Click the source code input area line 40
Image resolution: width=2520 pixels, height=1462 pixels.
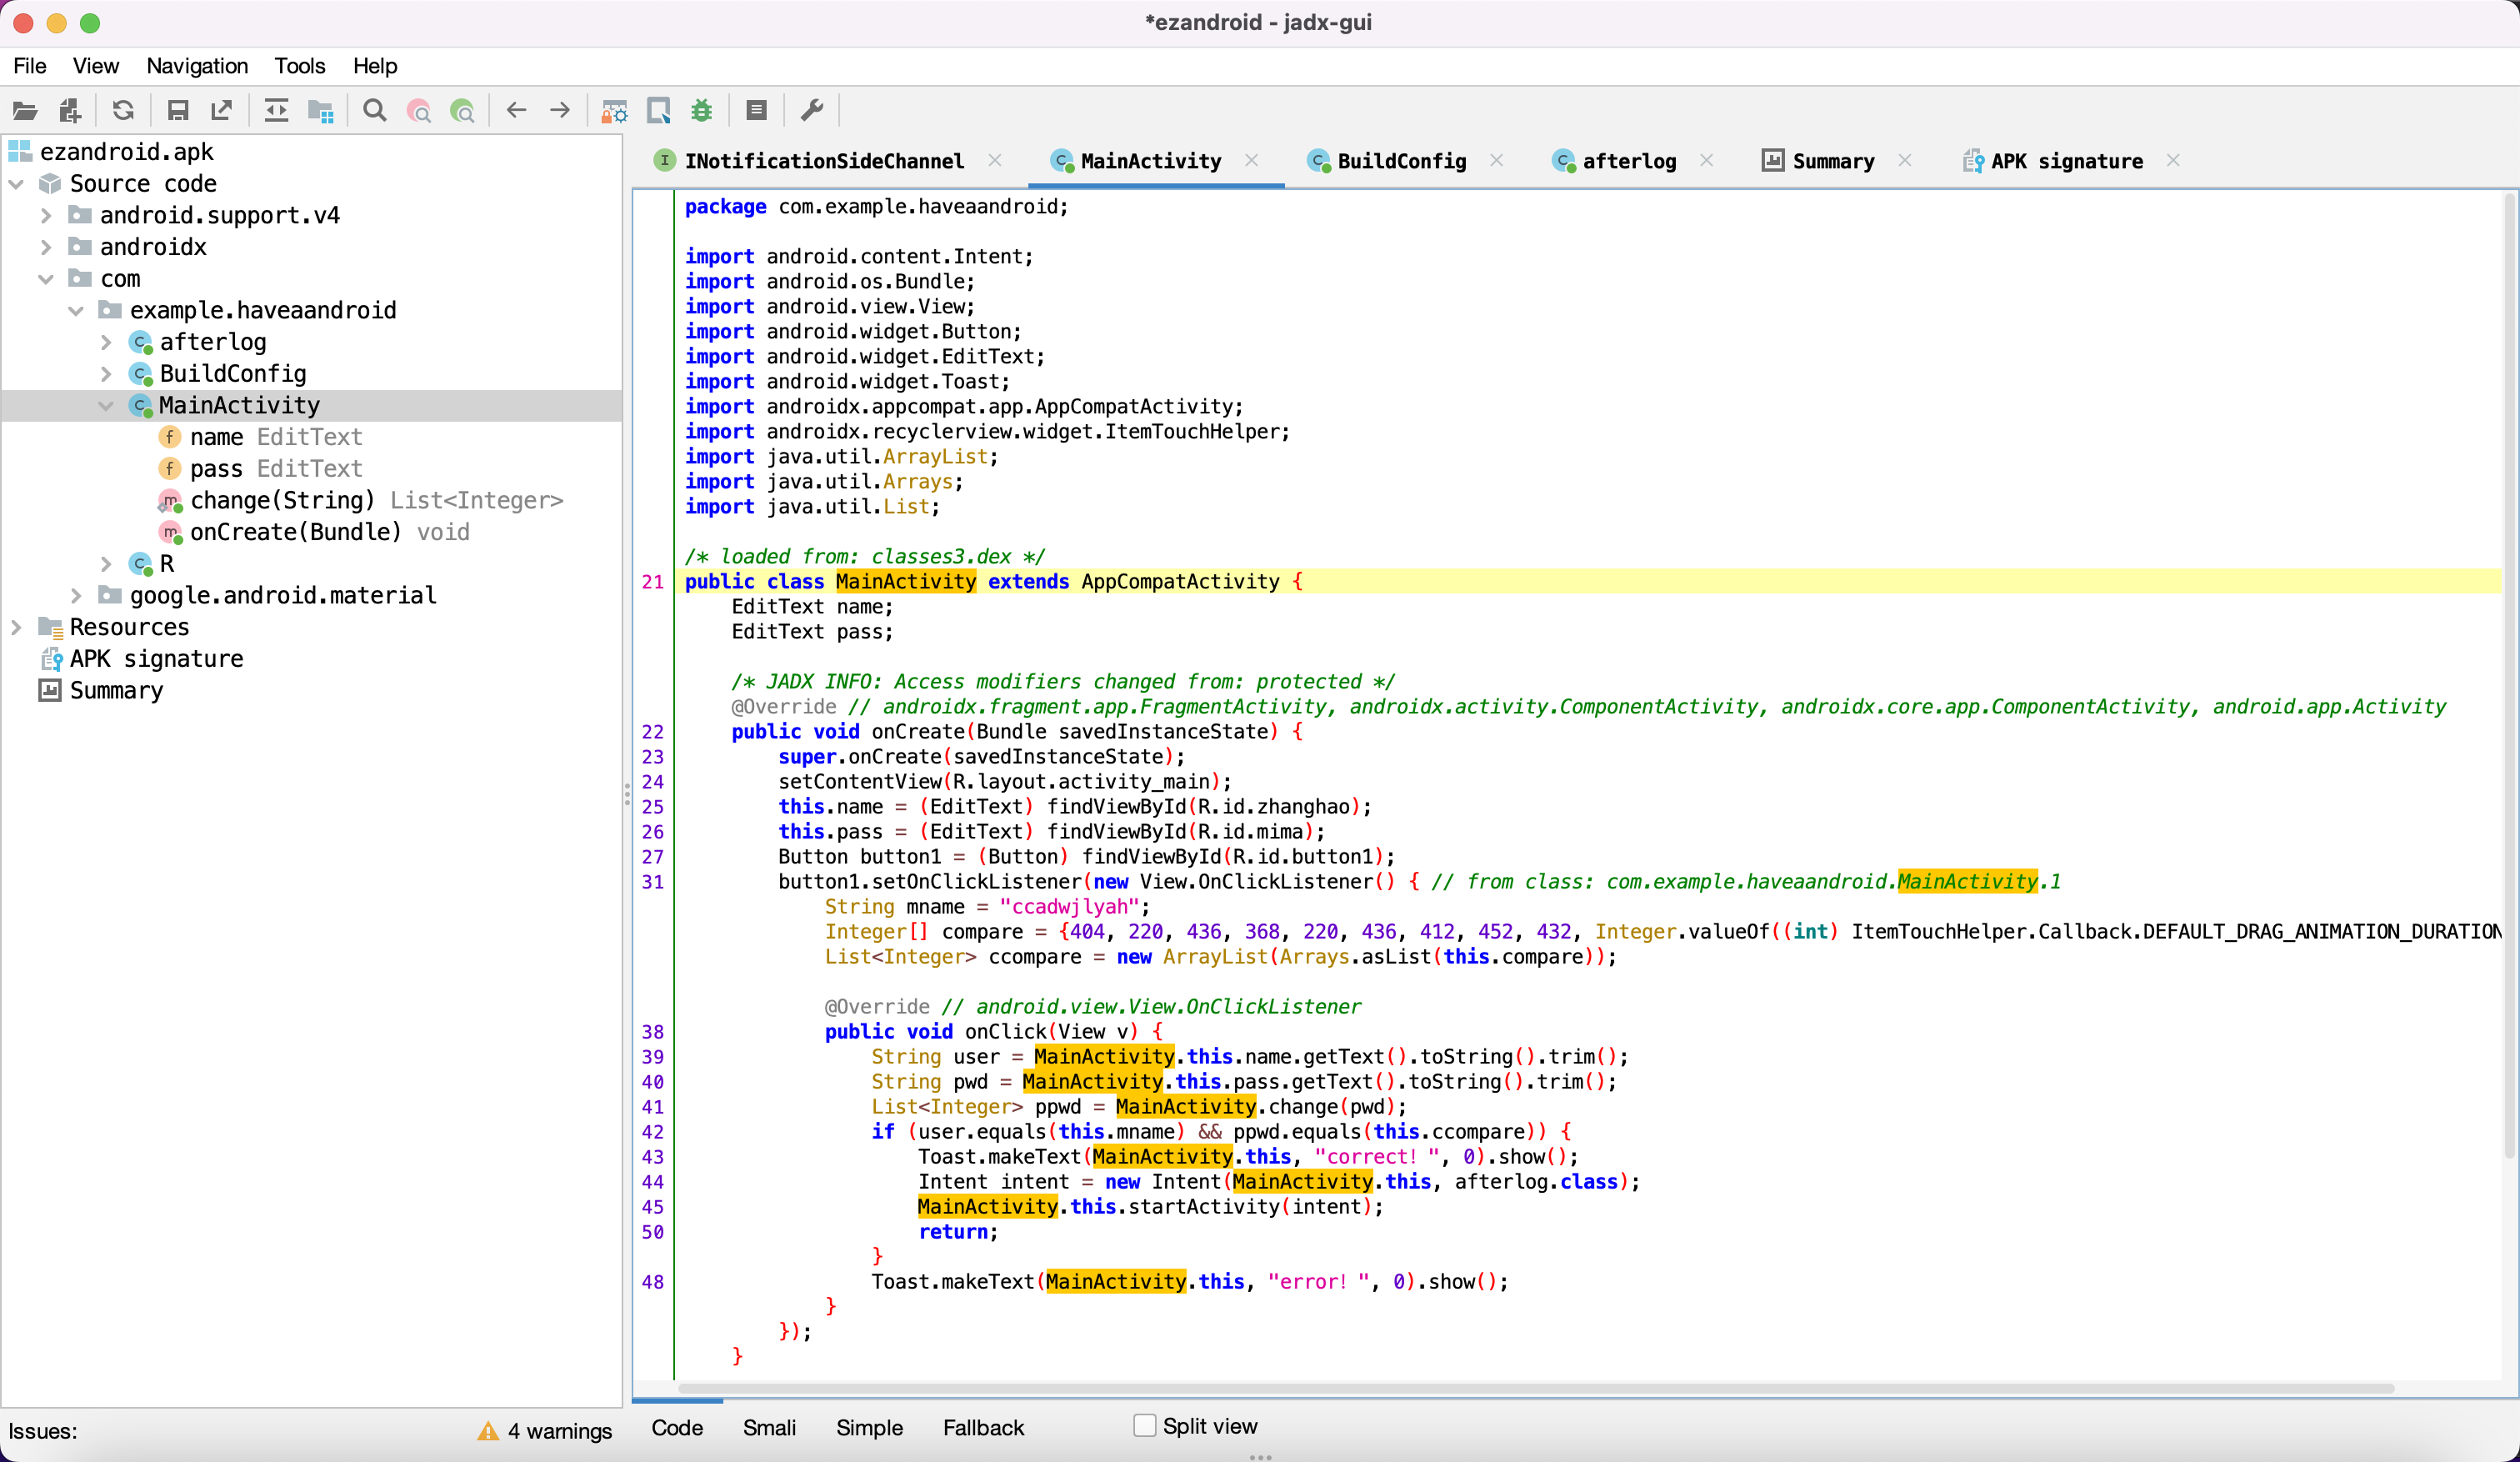1242,1081
